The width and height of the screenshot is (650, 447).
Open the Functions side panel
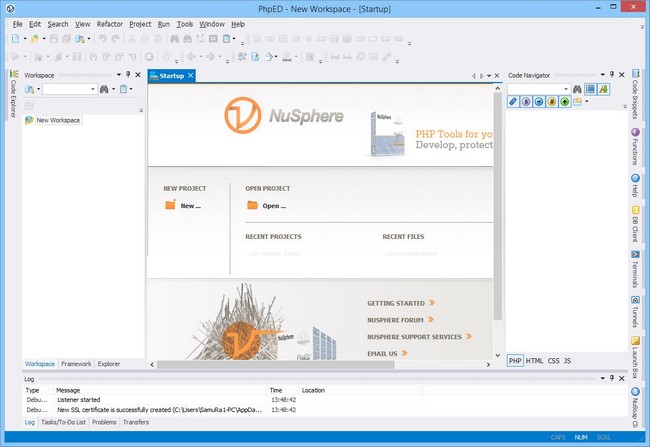click(x=635, y=147)
